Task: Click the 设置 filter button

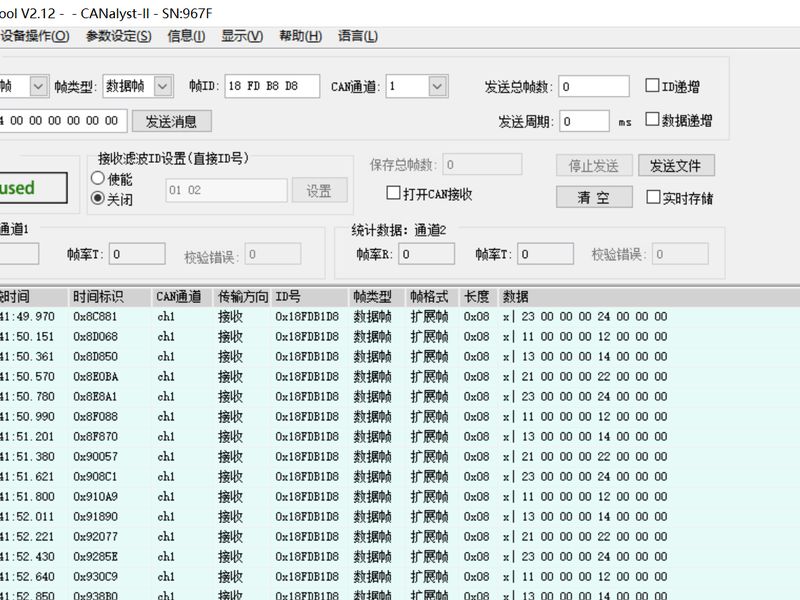Action: [x=319, y=191]
